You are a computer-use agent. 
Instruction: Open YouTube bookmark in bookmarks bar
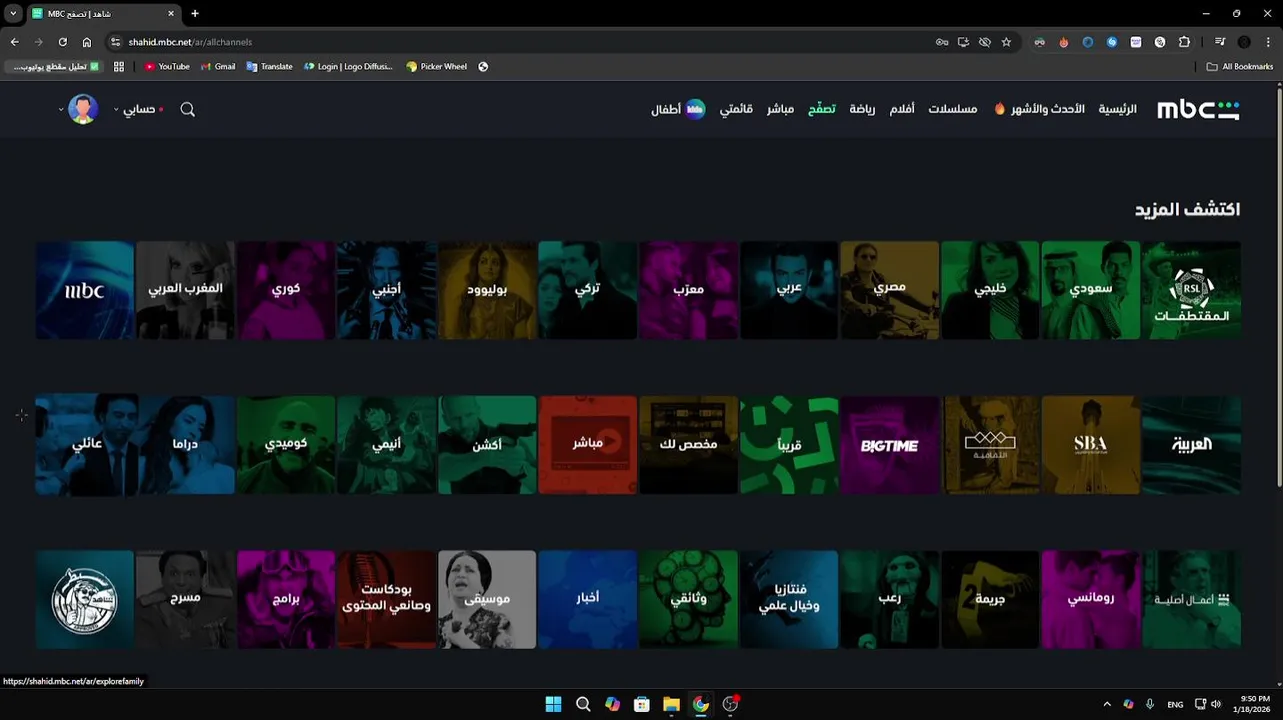click(167, 67)
